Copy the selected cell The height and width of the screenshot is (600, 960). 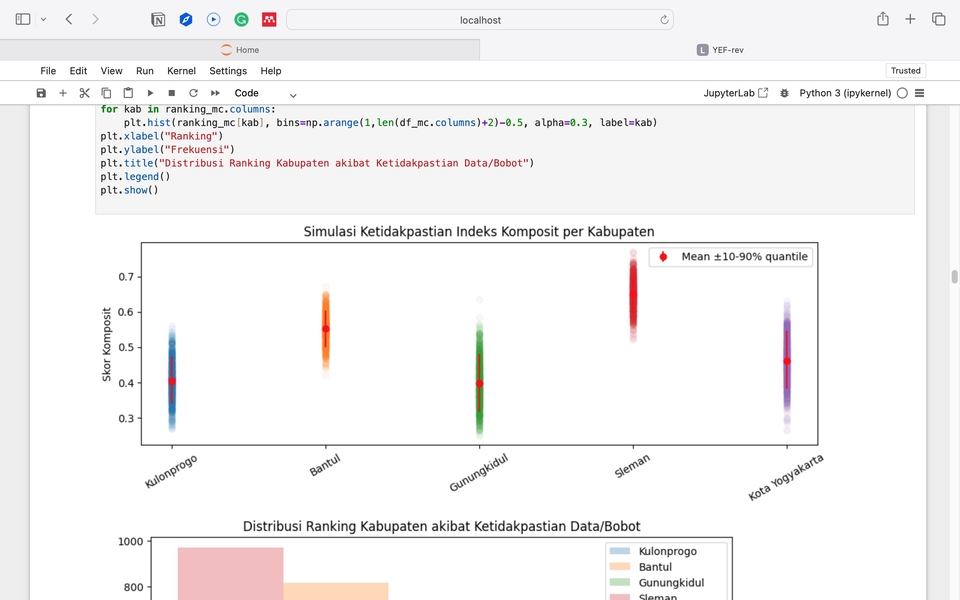(x=107, y=93)
